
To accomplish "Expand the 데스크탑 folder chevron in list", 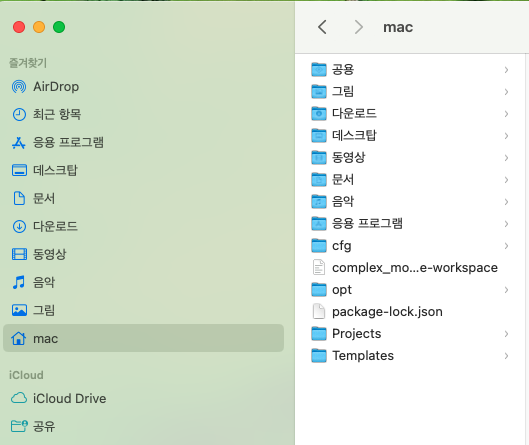I will point(506,136).
